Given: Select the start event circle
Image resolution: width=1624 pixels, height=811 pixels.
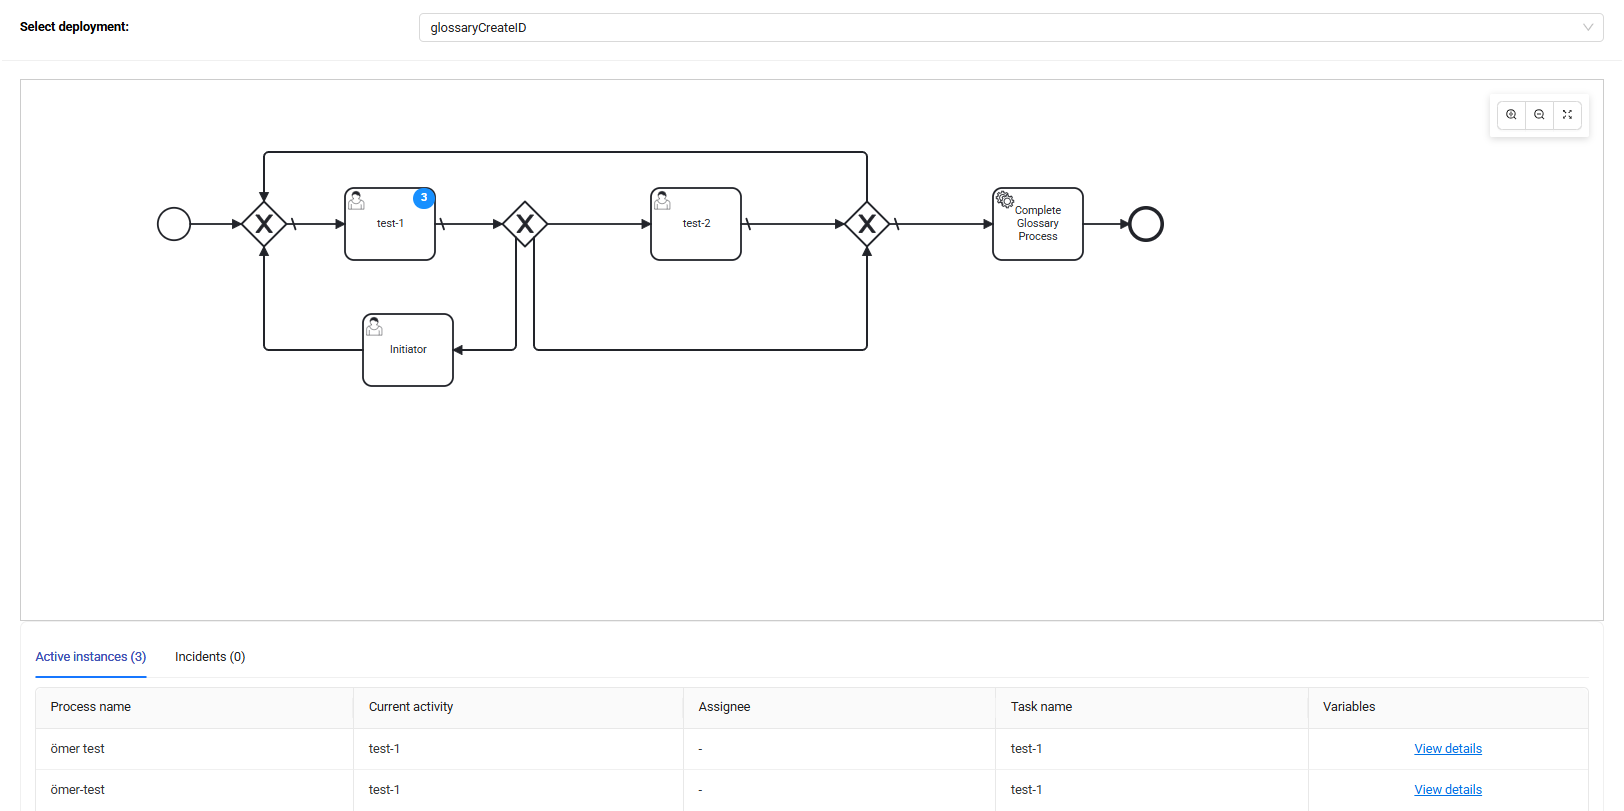Looking at the screenshot, I should click(174, 224).
